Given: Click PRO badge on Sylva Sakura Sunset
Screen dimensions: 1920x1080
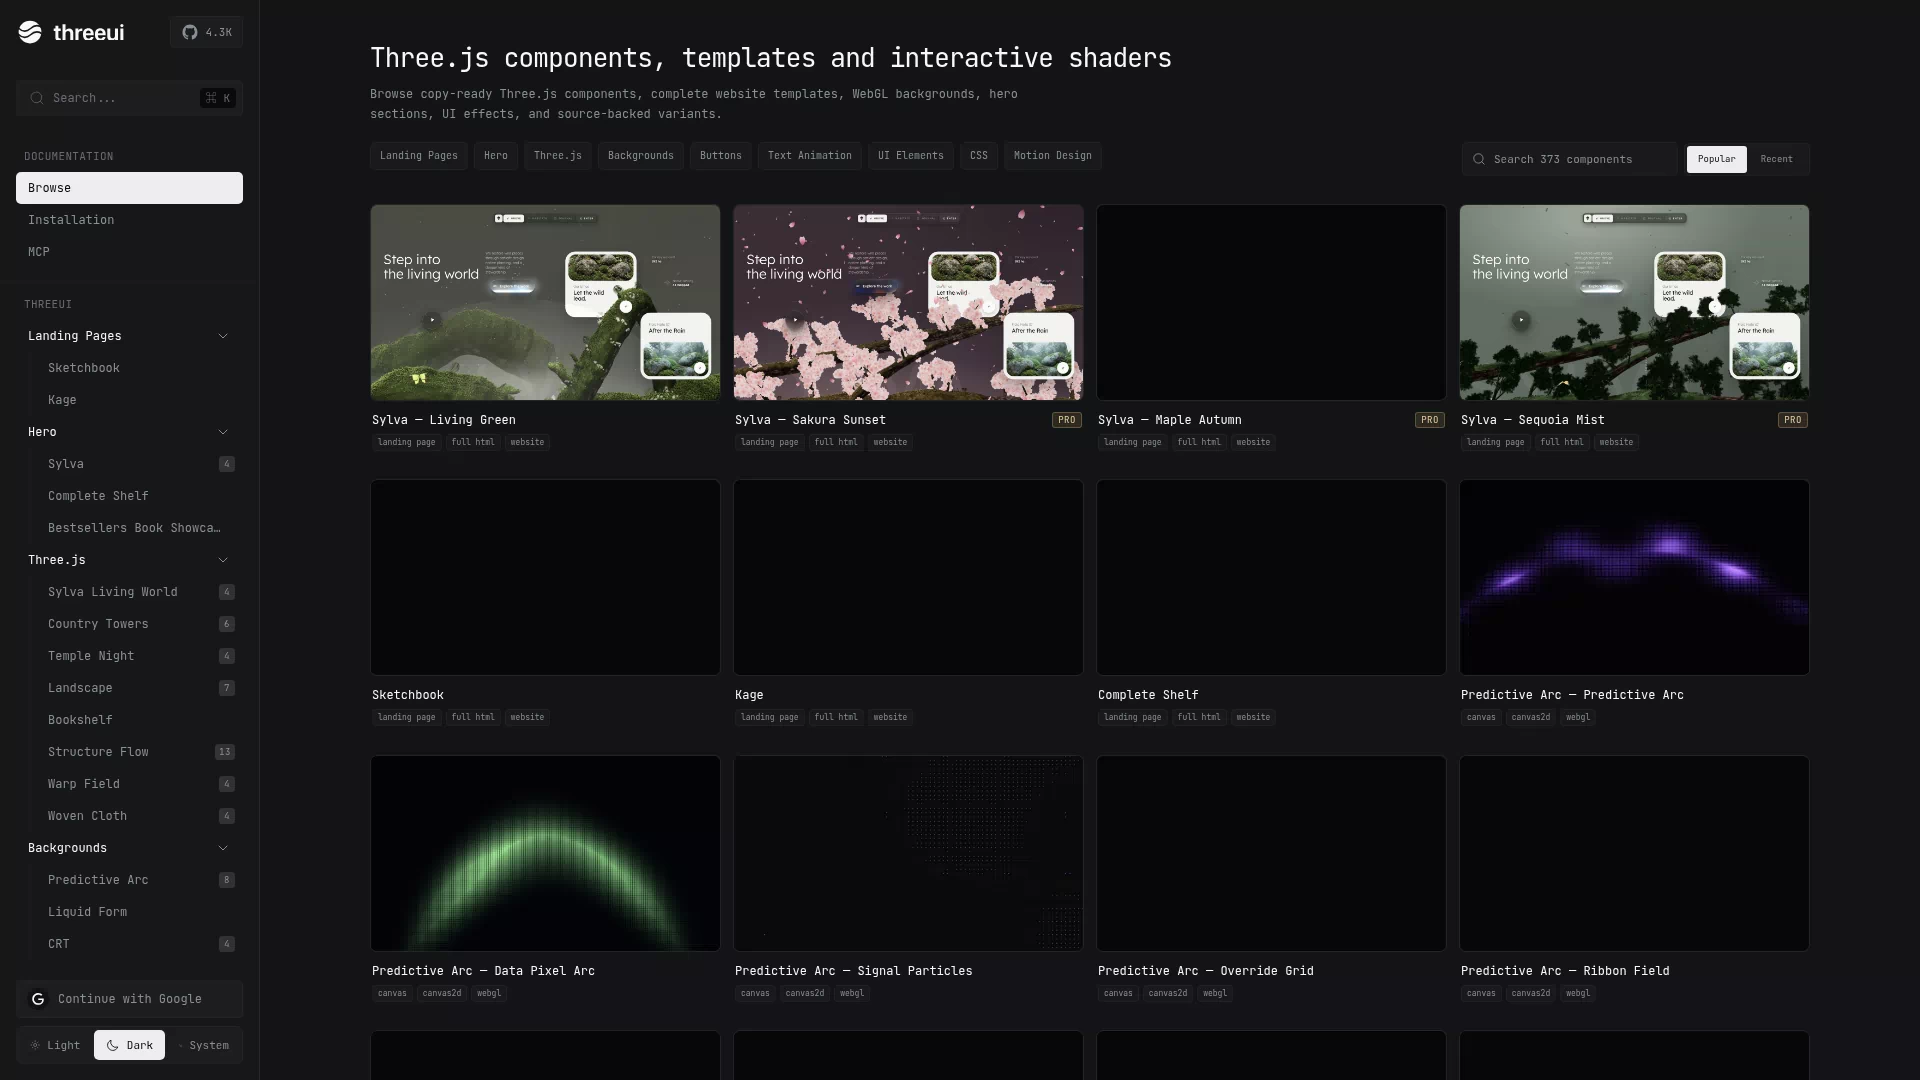Looking at the screenshot, I should pyautogui.click(x=1067, y=420).
